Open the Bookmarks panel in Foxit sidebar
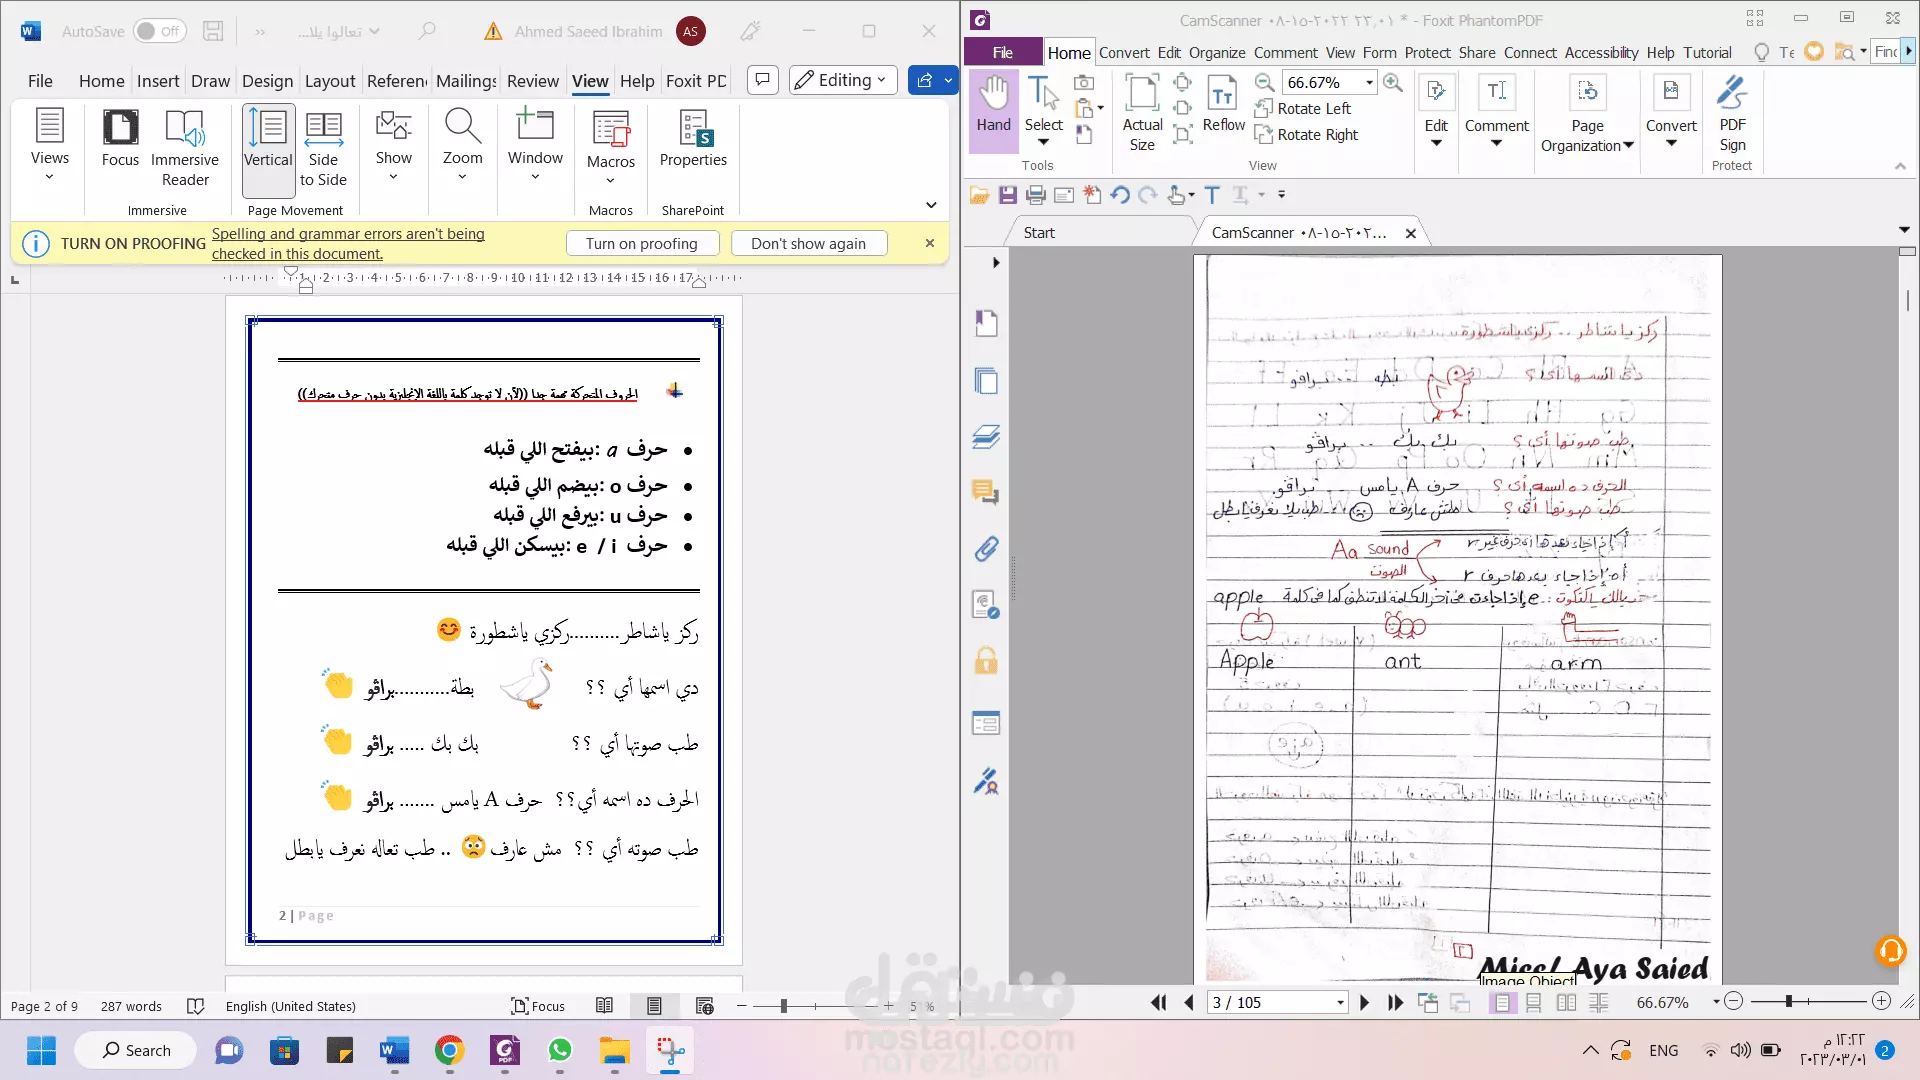 pyautogui.click(x=986, y=323)
